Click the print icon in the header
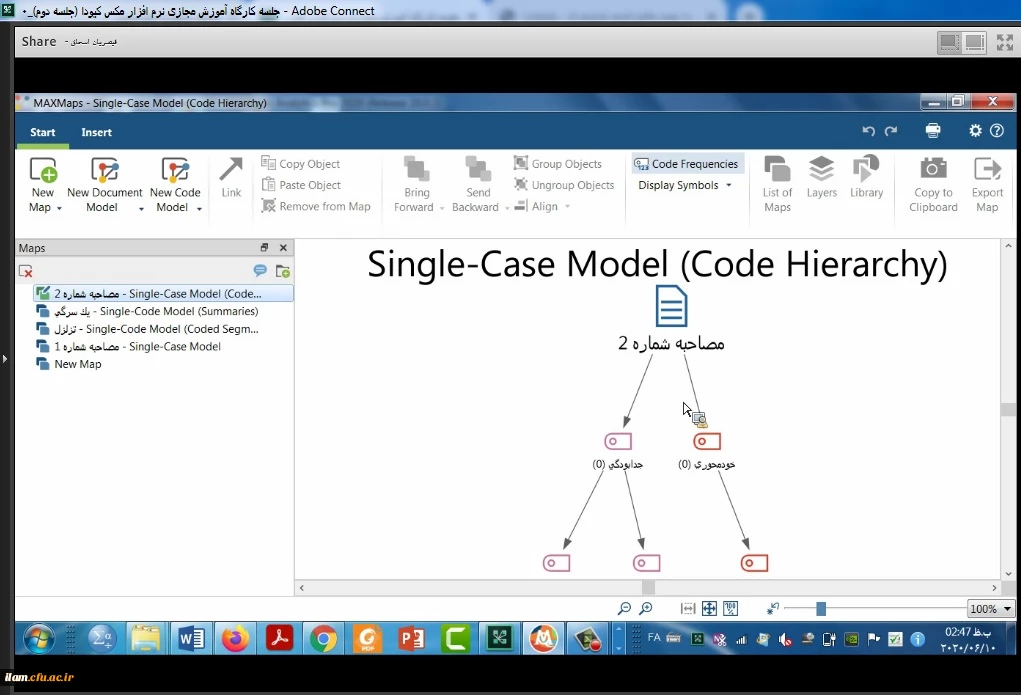The width and height of the screenshot is (1021, 695). click(x=933, y=131)
